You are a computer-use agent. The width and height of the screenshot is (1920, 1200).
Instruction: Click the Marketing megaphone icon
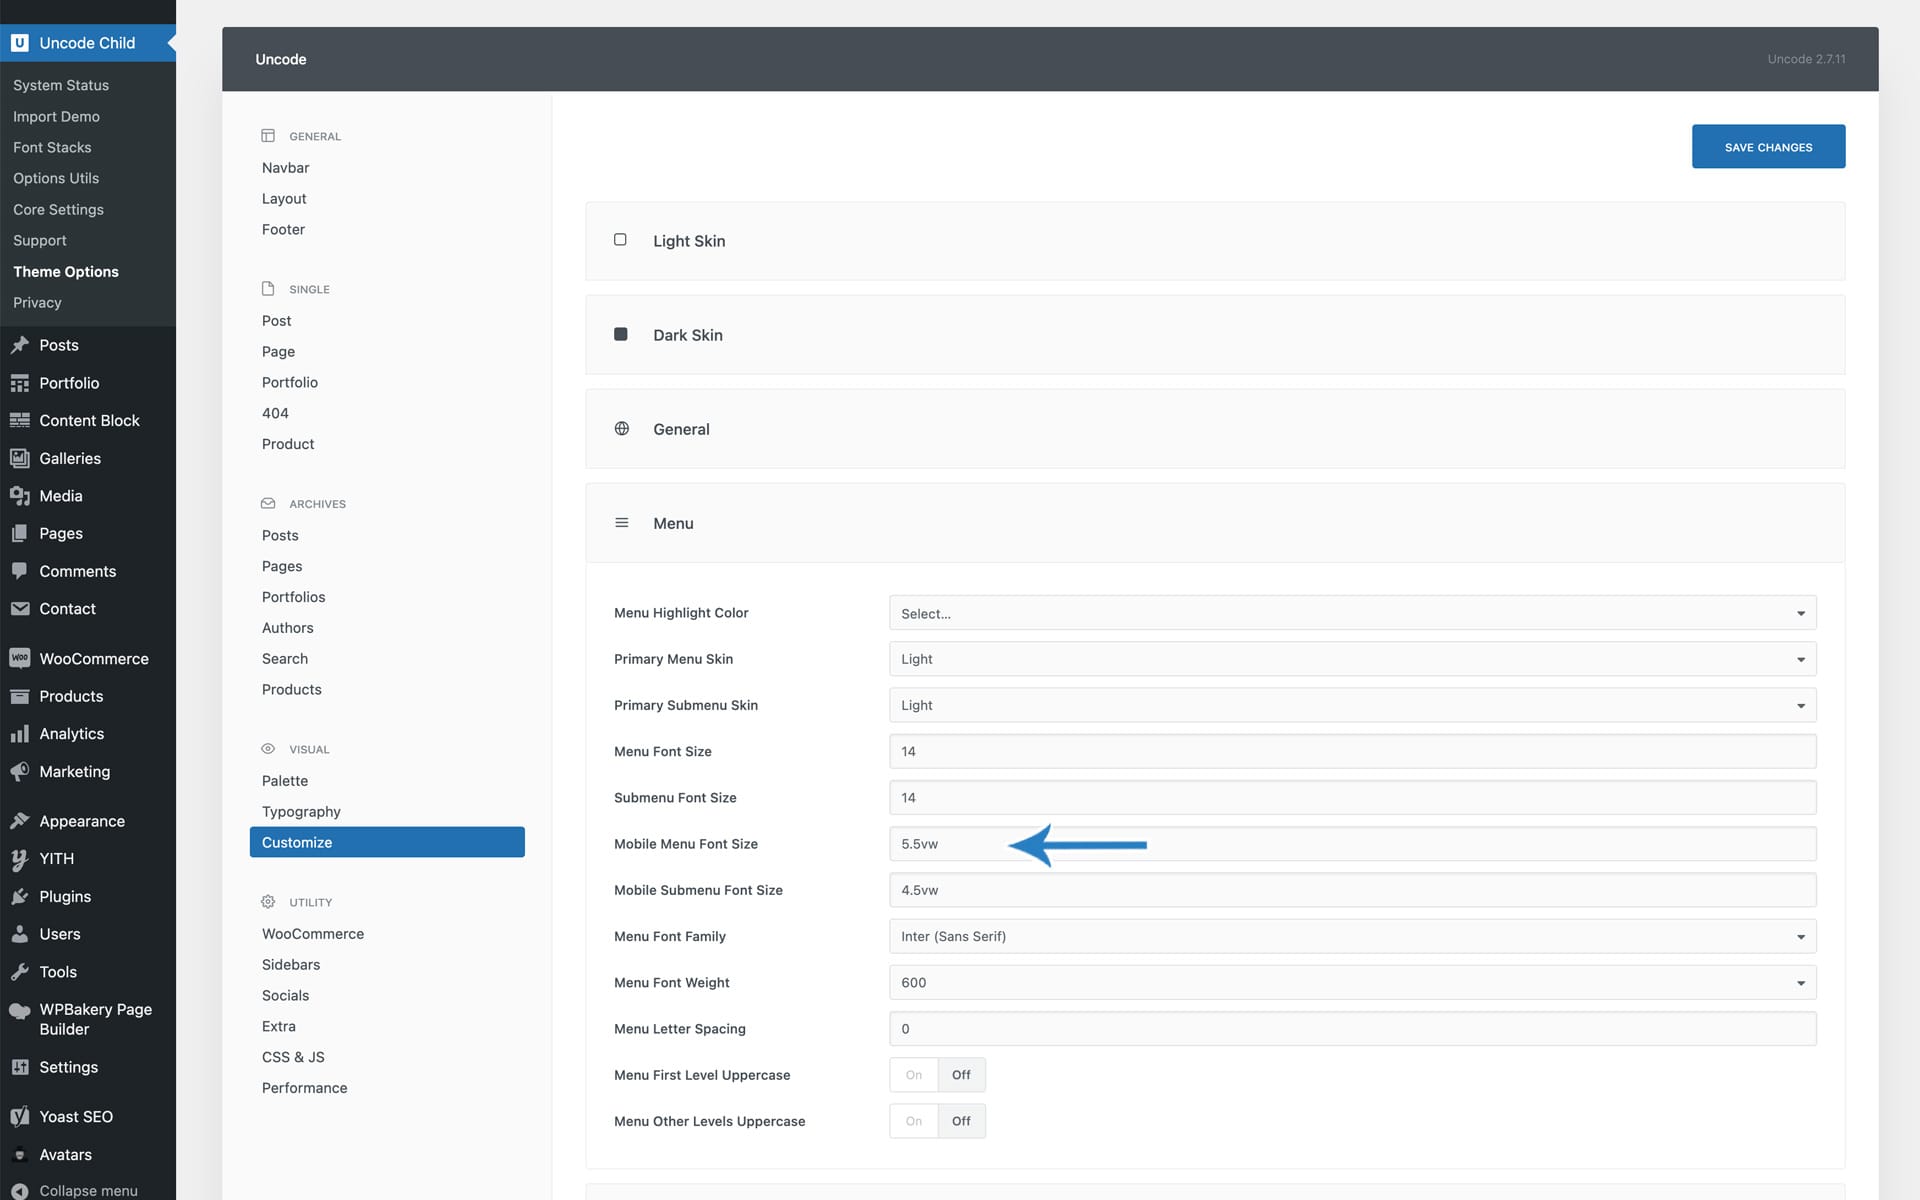click(19, 771)
